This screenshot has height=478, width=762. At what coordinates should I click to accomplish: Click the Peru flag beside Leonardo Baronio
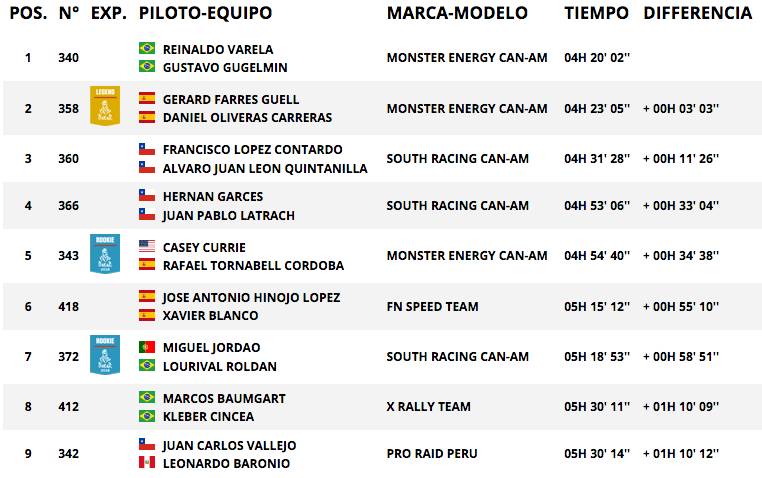click(147, 462)
